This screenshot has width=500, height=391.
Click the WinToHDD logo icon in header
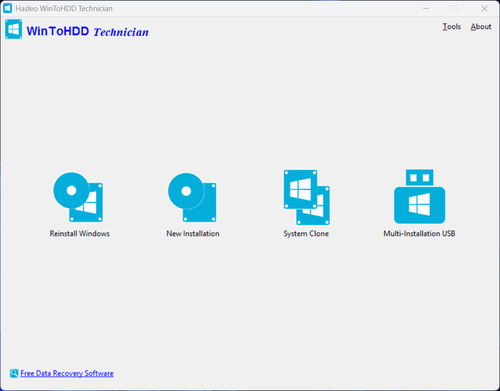click(x=14, y=29)
